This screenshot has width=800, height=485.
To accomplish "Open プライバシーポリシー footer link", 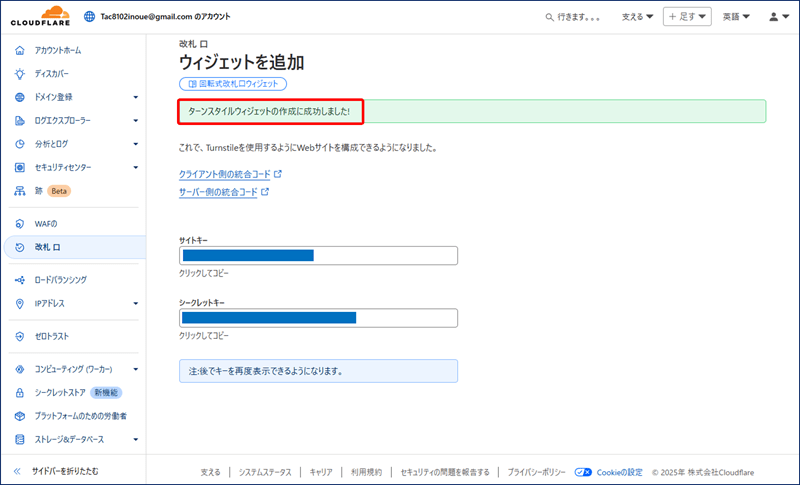I will click(x=536, y=472).
